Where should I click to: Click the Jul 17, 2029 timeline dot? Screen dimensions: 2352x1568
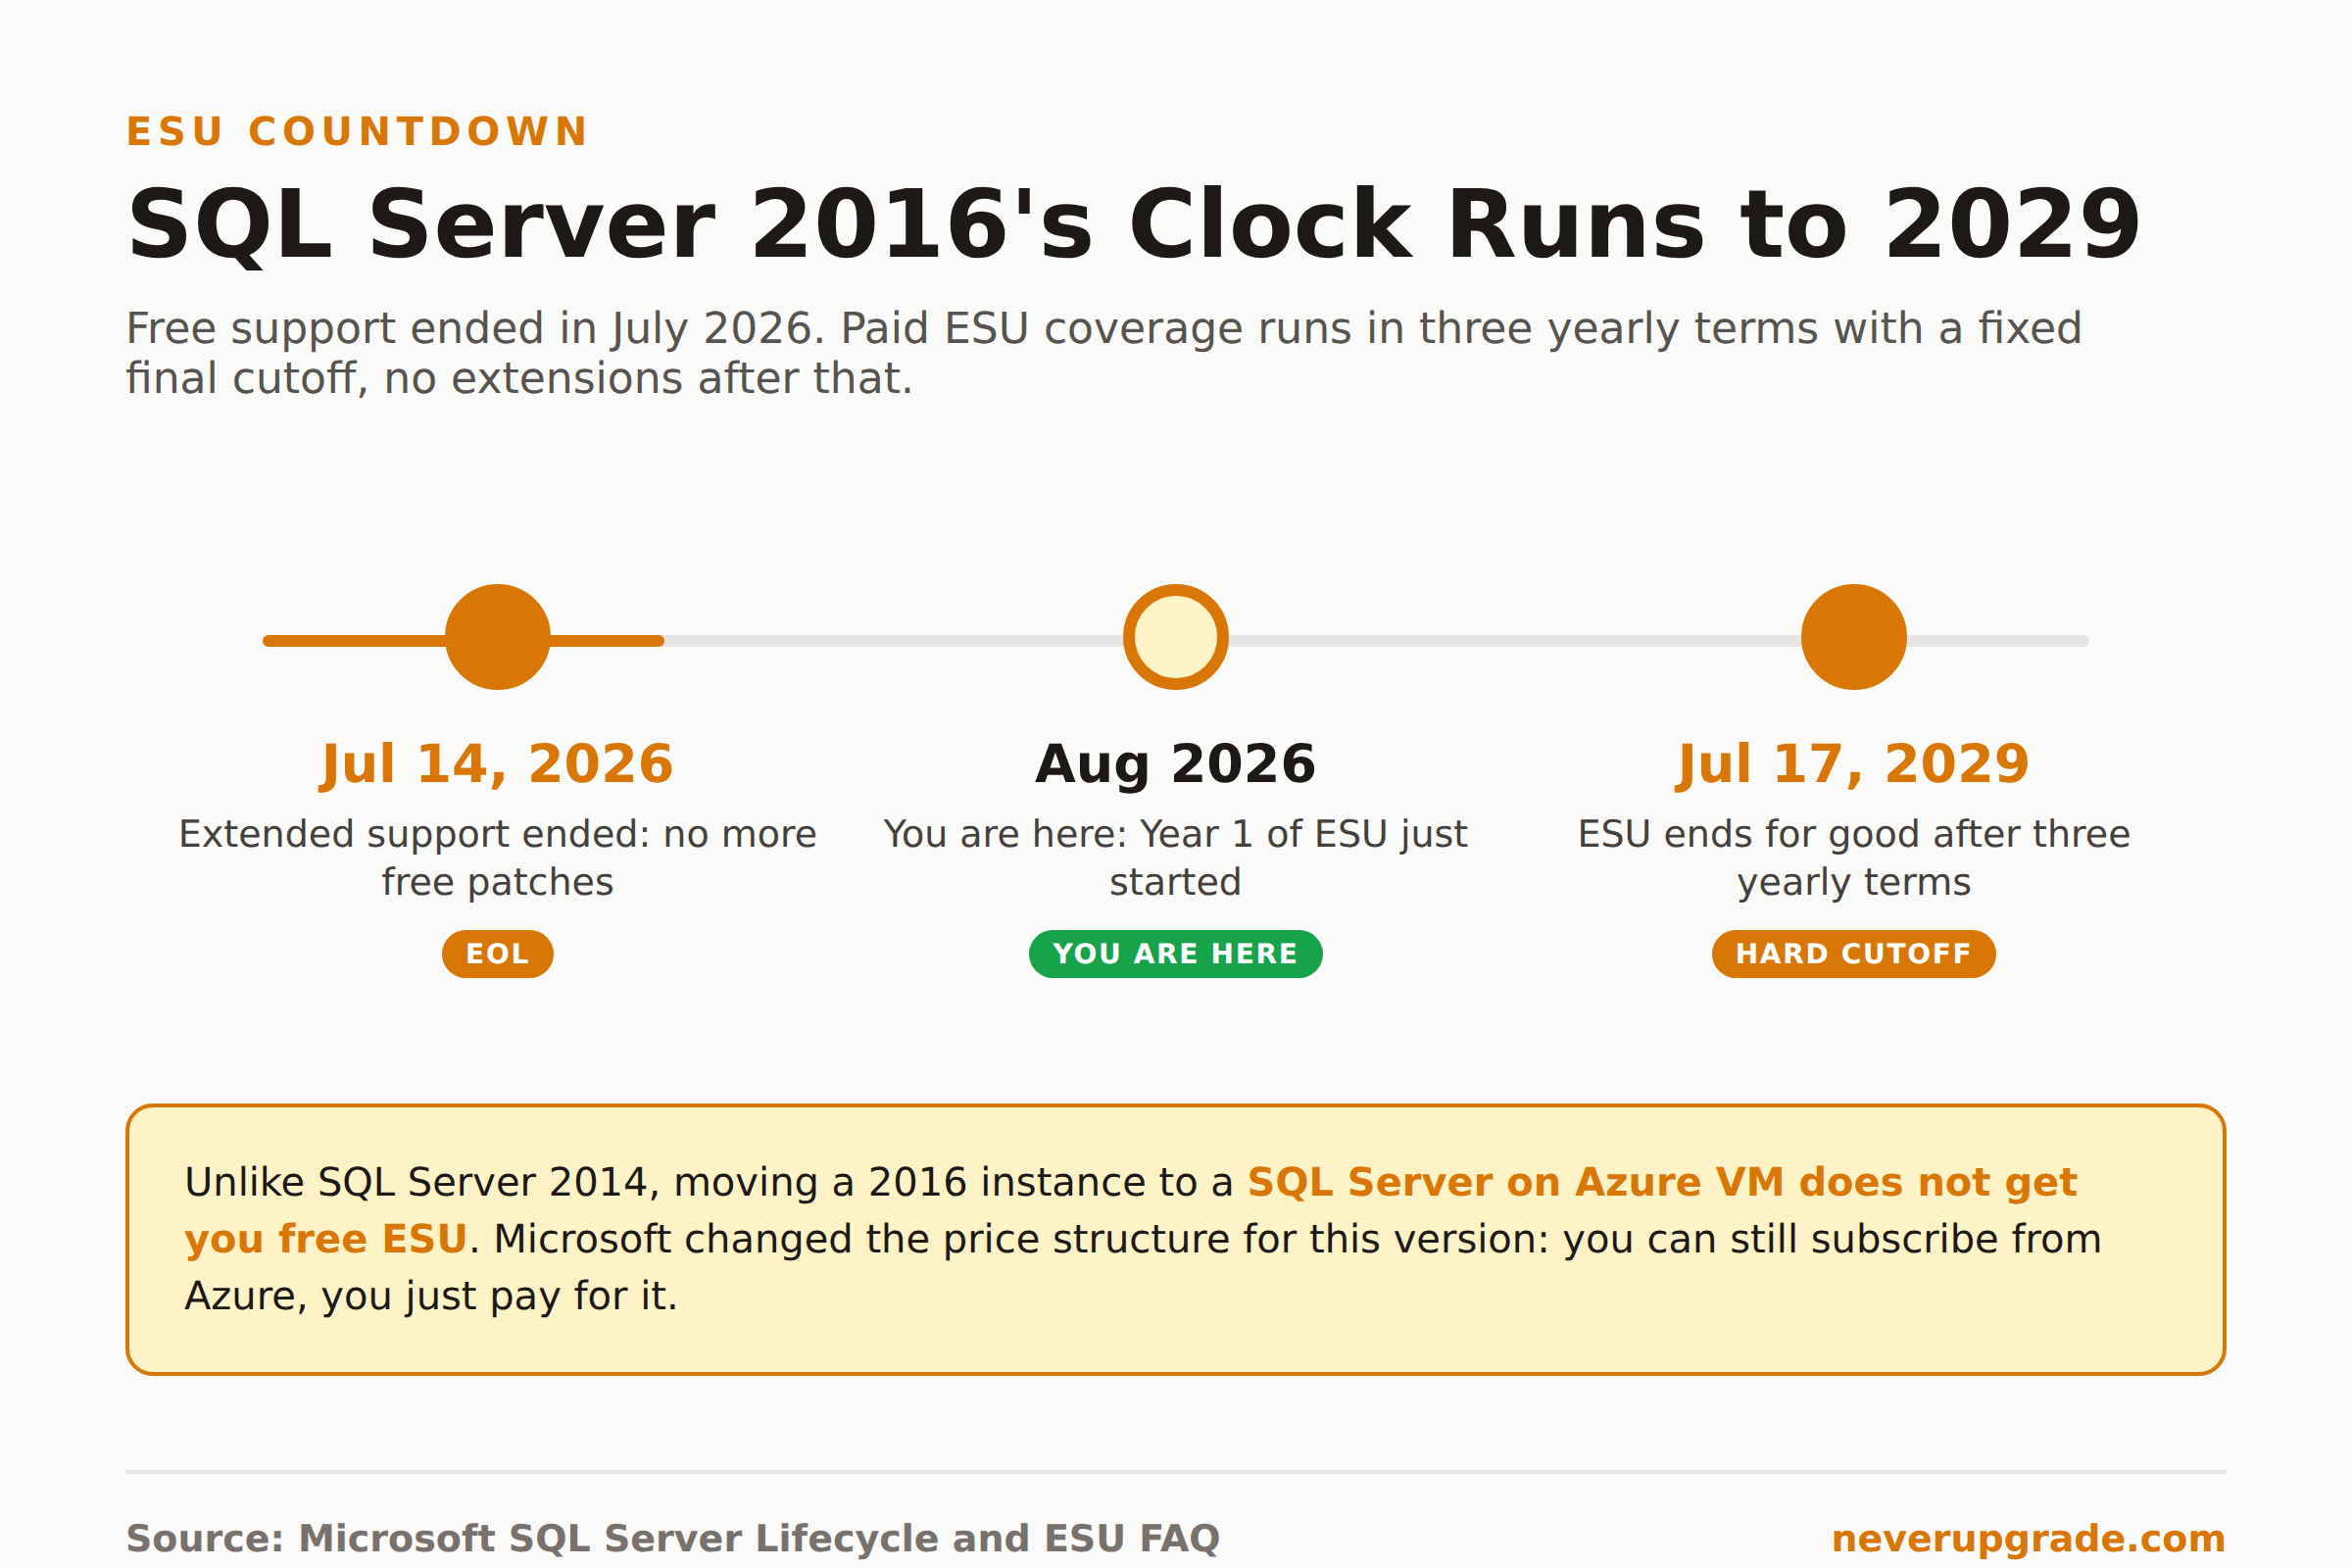(x=1854, y=637)
